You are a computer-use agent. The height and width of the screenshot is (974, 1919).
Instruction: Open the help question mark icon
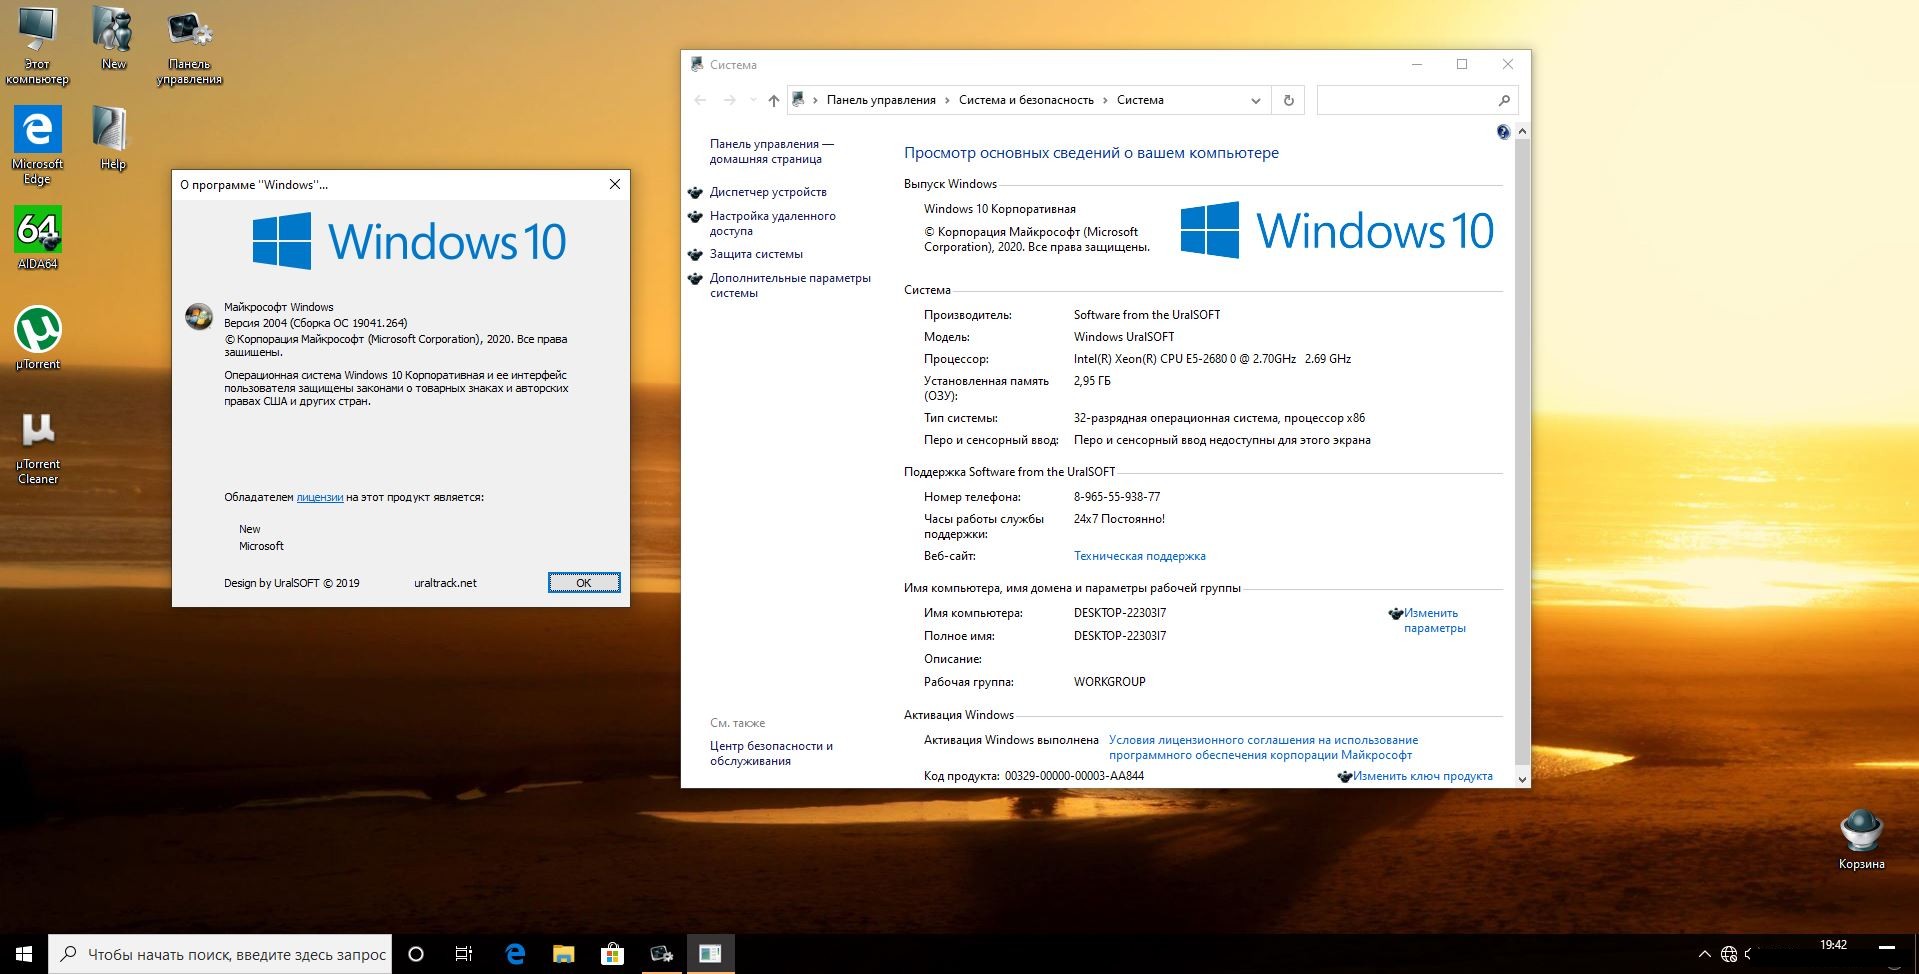[1503, 132]
